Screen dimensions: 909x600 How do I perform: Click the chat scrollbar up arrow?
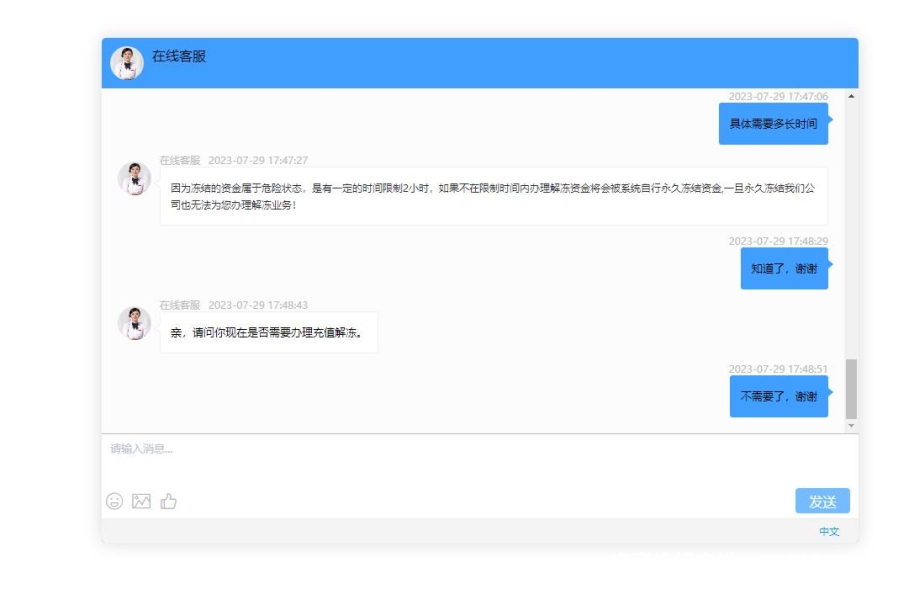(x=851, y=96)
